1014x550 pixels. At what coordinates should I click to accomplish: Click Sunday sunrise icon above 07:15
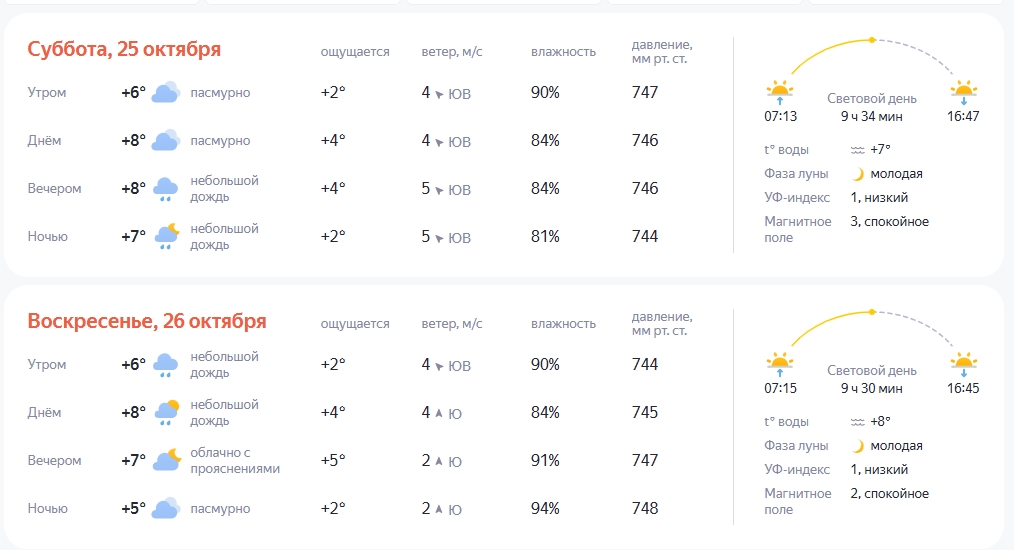[x=780, y=364]
